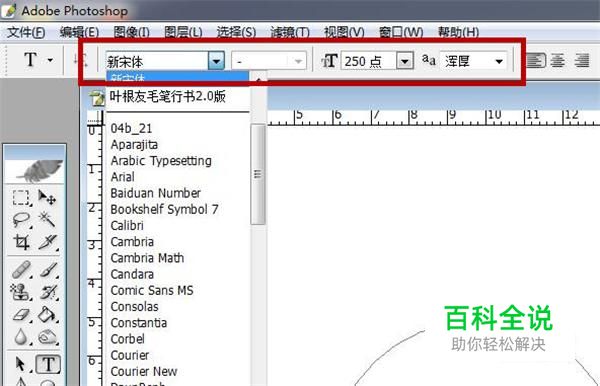Image resolution: width=600 pixels, height=386 pixels.
Task: Click the font list scrollbar thumb
Action: click(258, 174)
